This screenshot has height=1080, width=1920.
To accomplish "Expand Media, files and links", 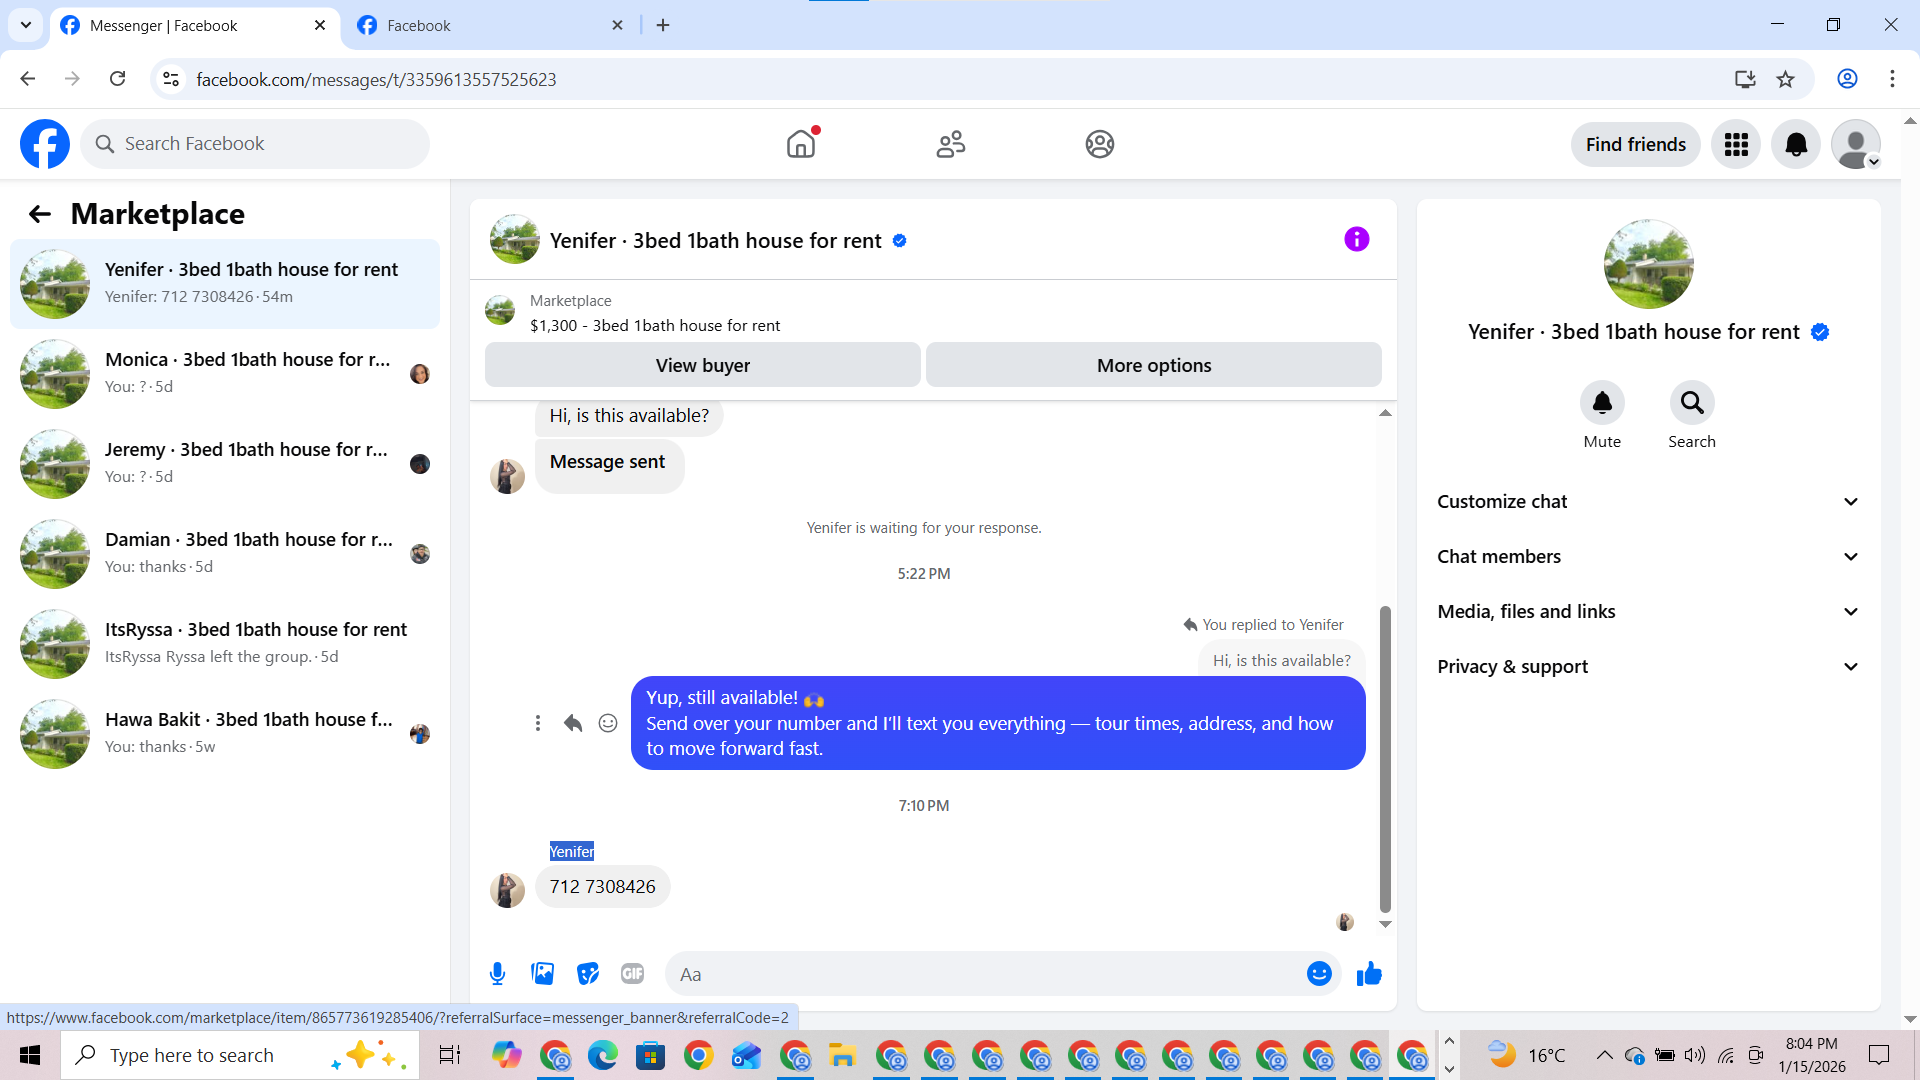I will (x=1648, y=612).
